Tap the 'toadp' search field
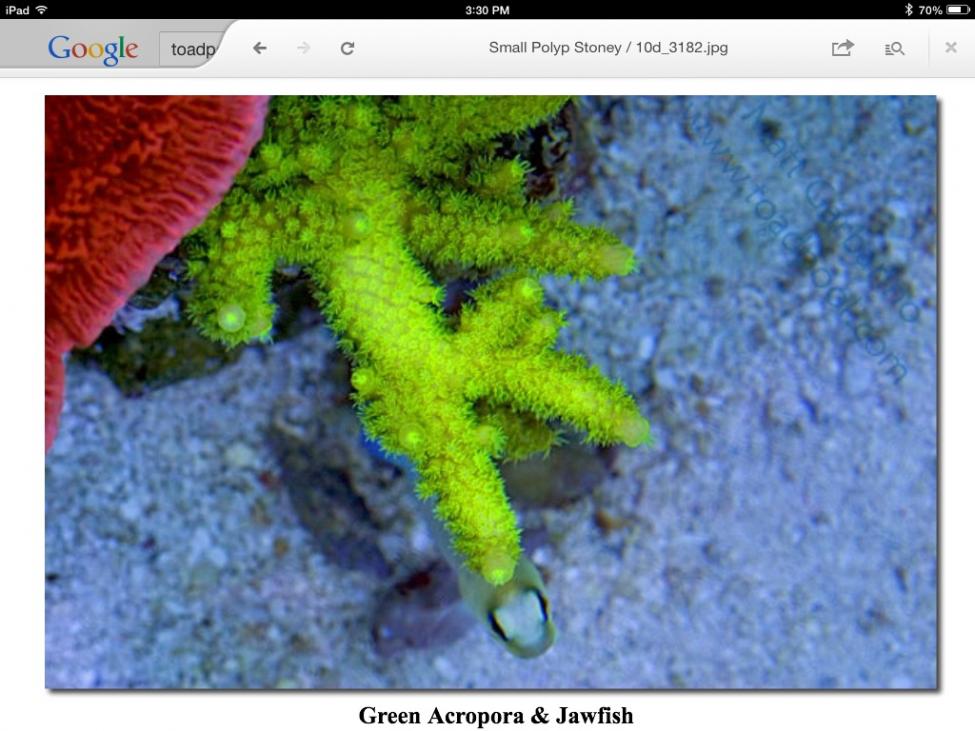The height and width of the screenshot is (731, 975). [x=192, y=48]
